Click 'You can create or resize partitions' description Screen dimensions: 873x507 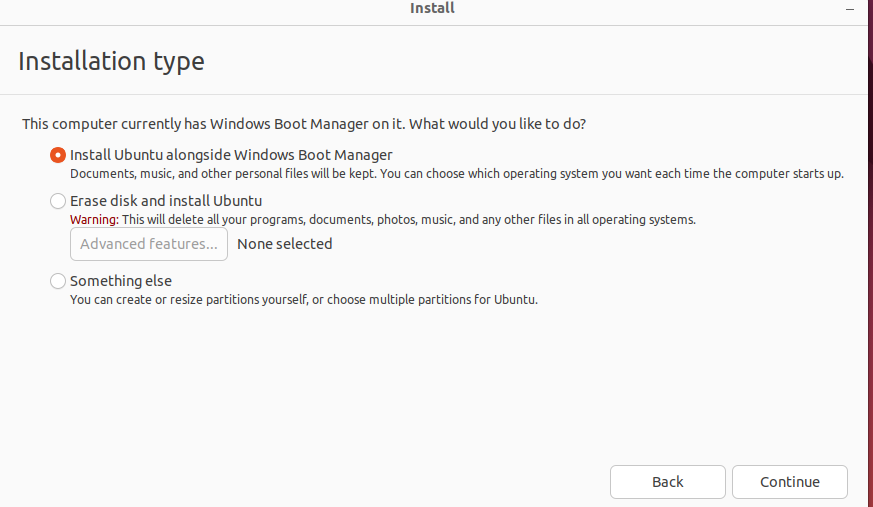tap(304, 300)
